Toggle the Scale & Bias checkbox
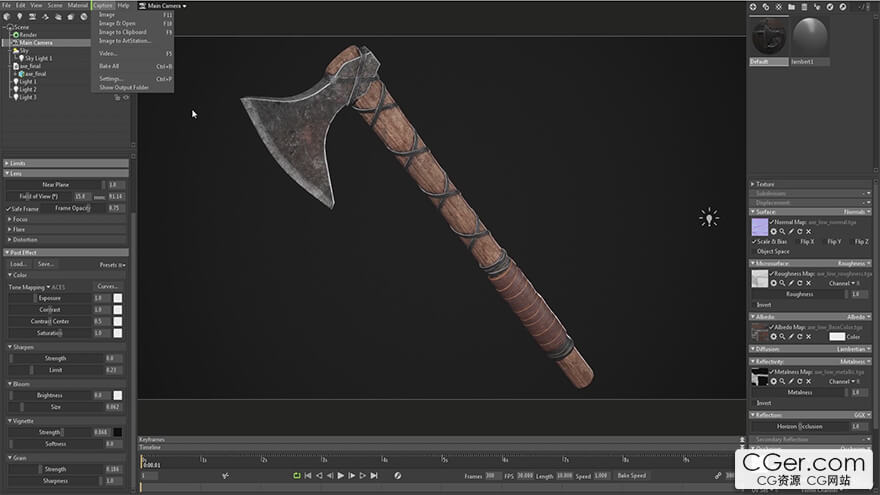Screen dimensions: 880x495 (754, 242)
